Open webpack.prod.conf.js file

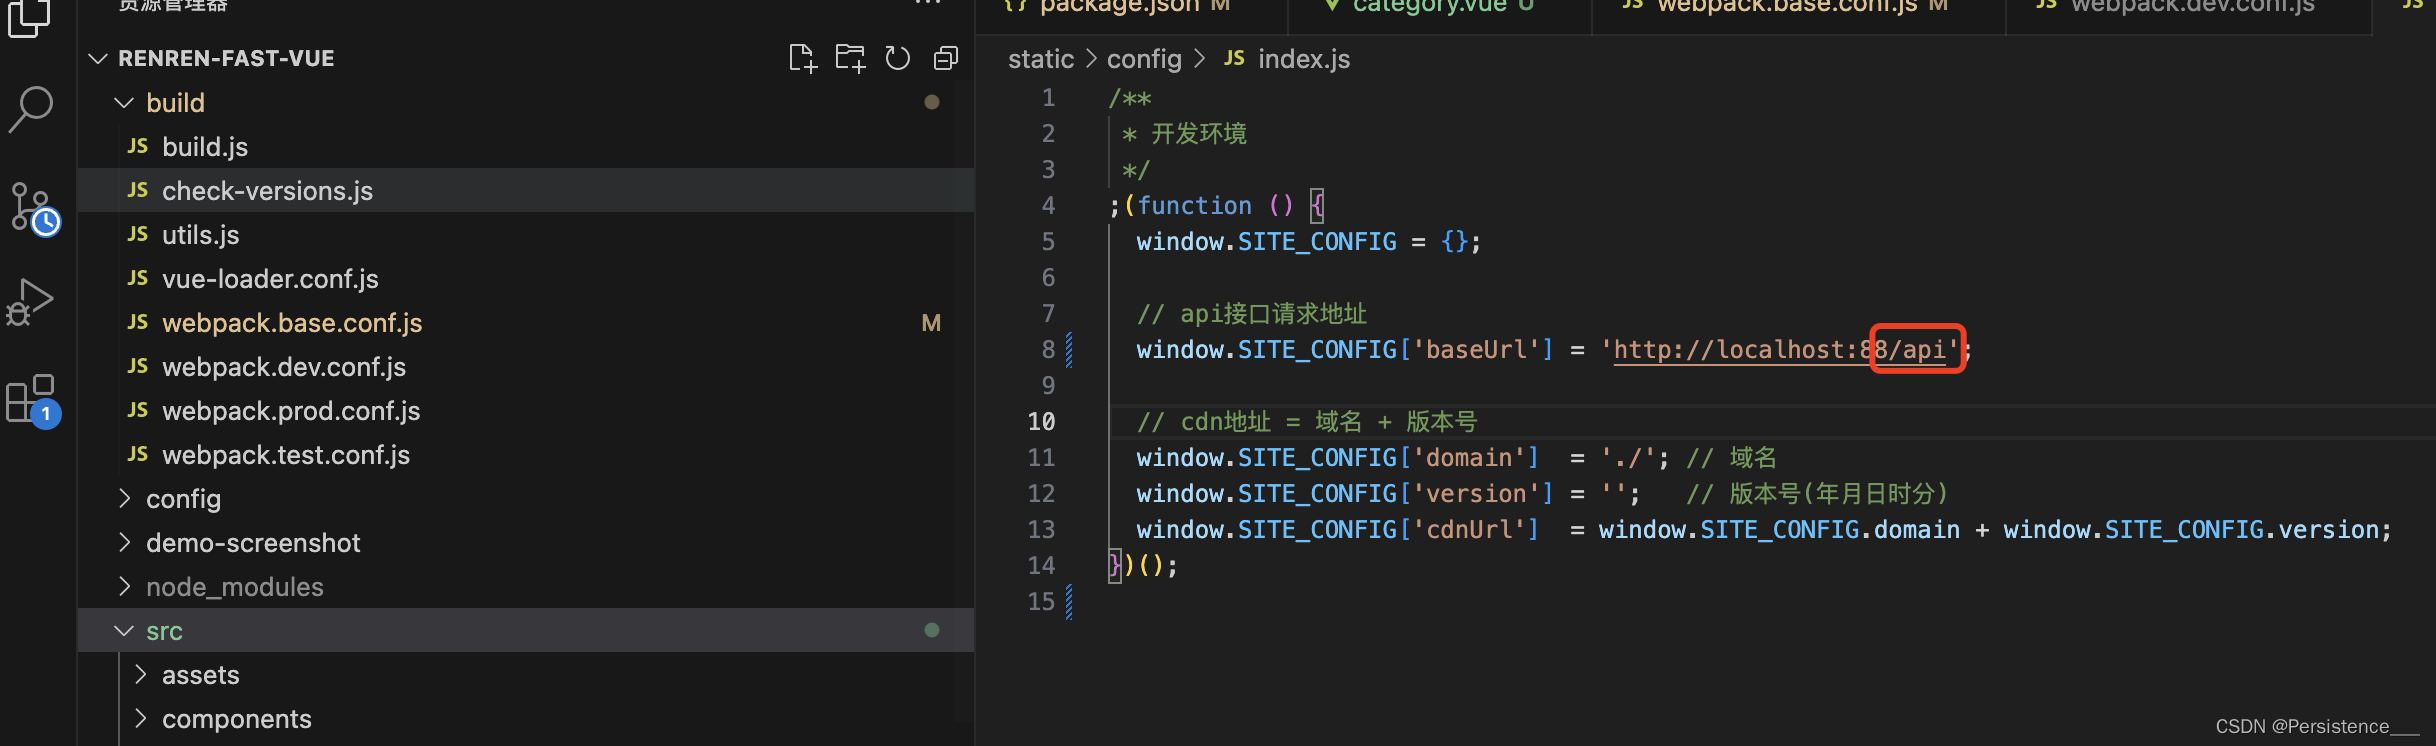(526, 411)
